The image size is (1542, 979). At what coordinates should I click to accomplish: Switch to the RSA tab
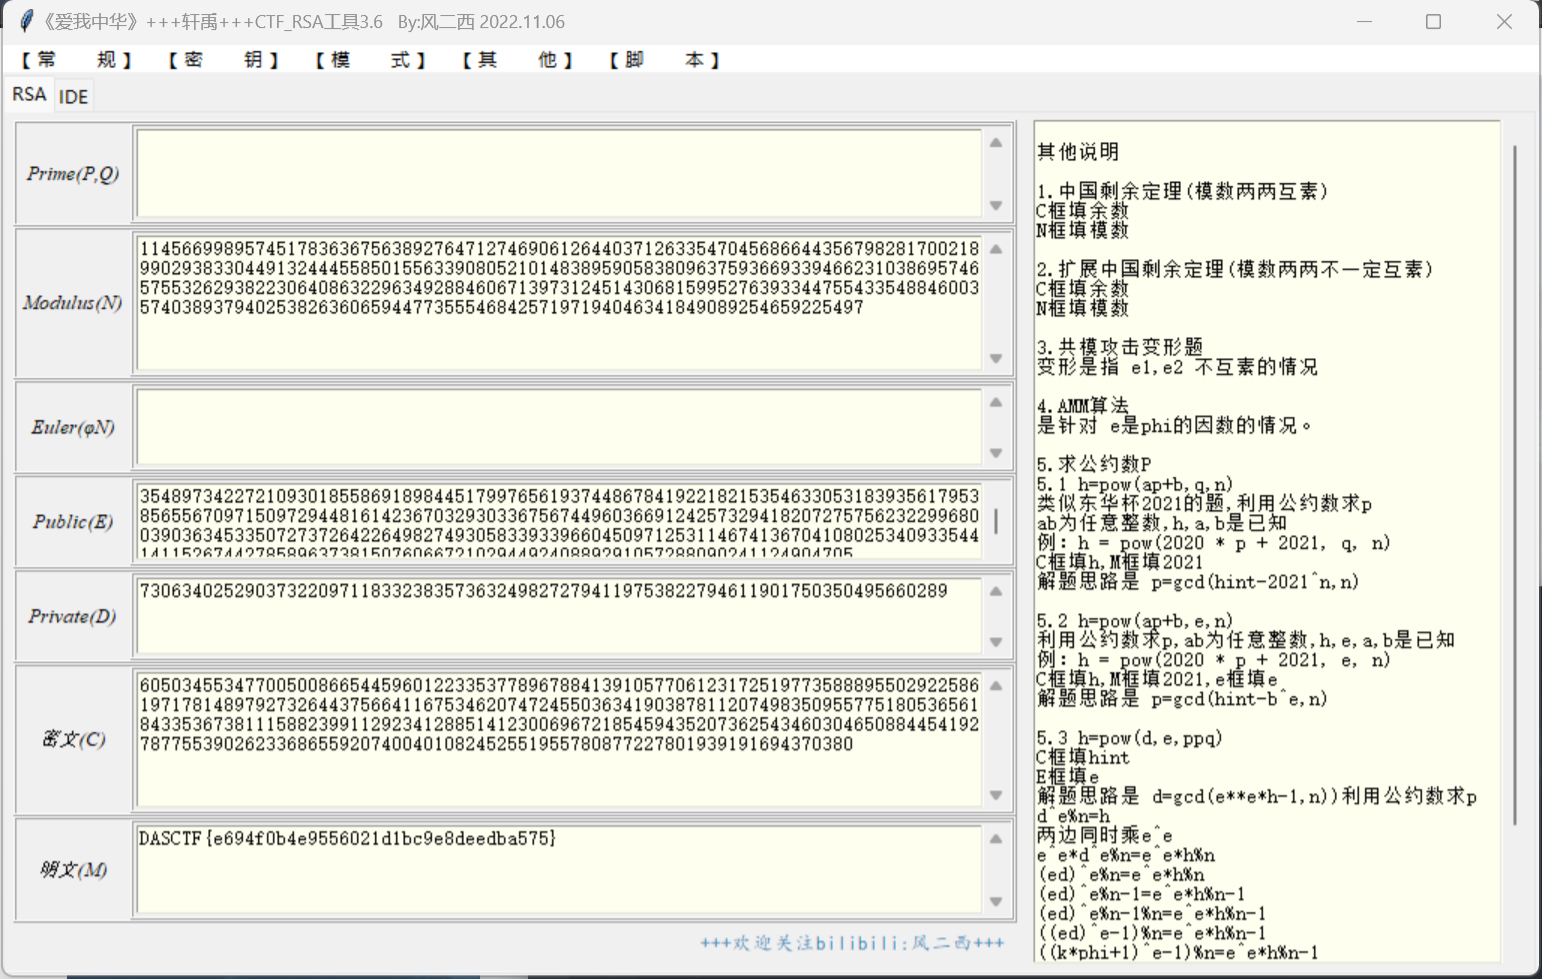click(29, 94)
